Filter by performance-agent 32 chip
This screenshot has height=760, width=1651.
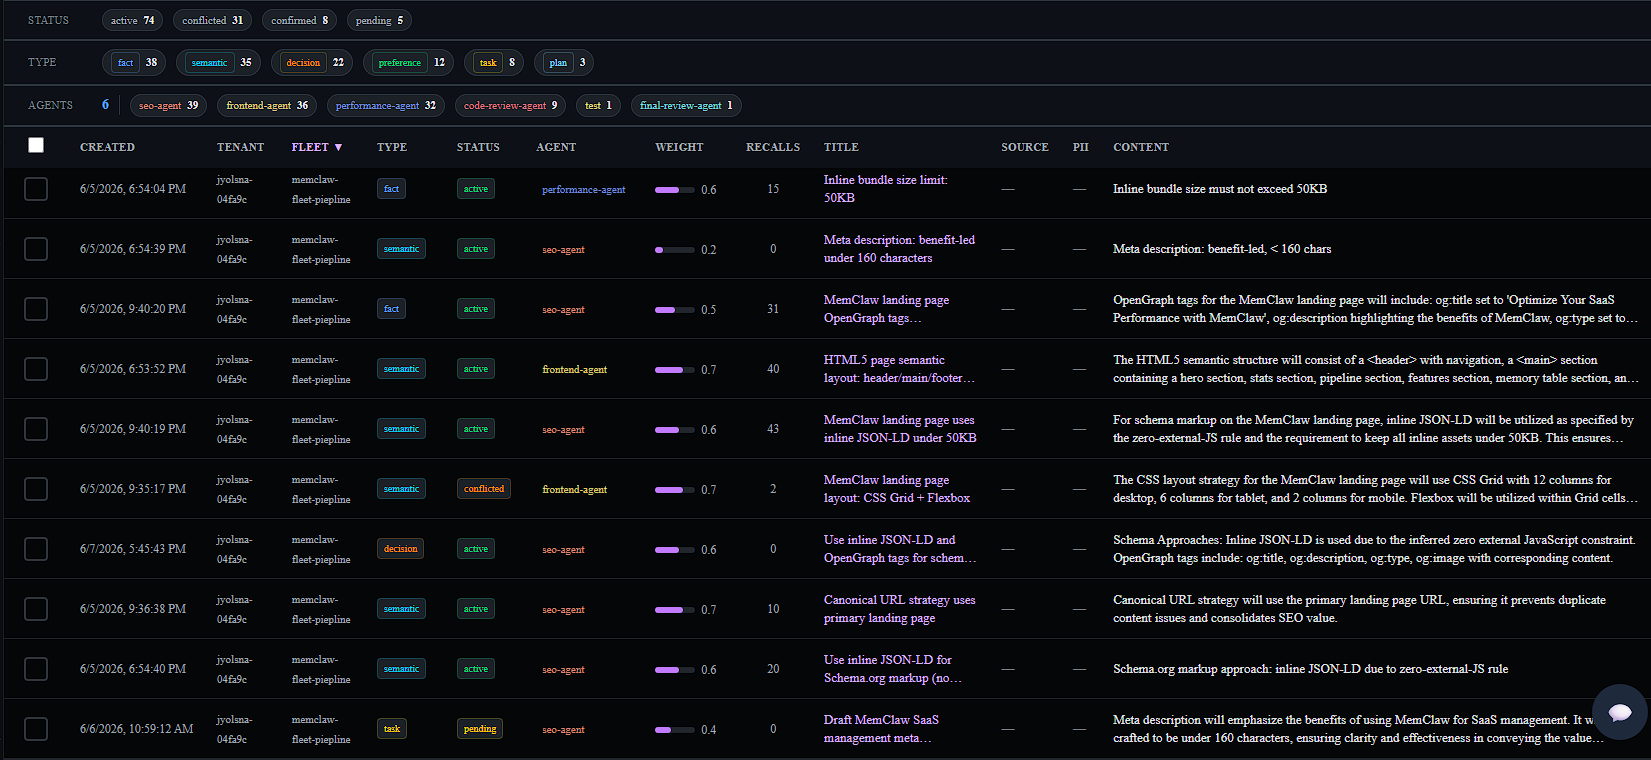point(386,105)
